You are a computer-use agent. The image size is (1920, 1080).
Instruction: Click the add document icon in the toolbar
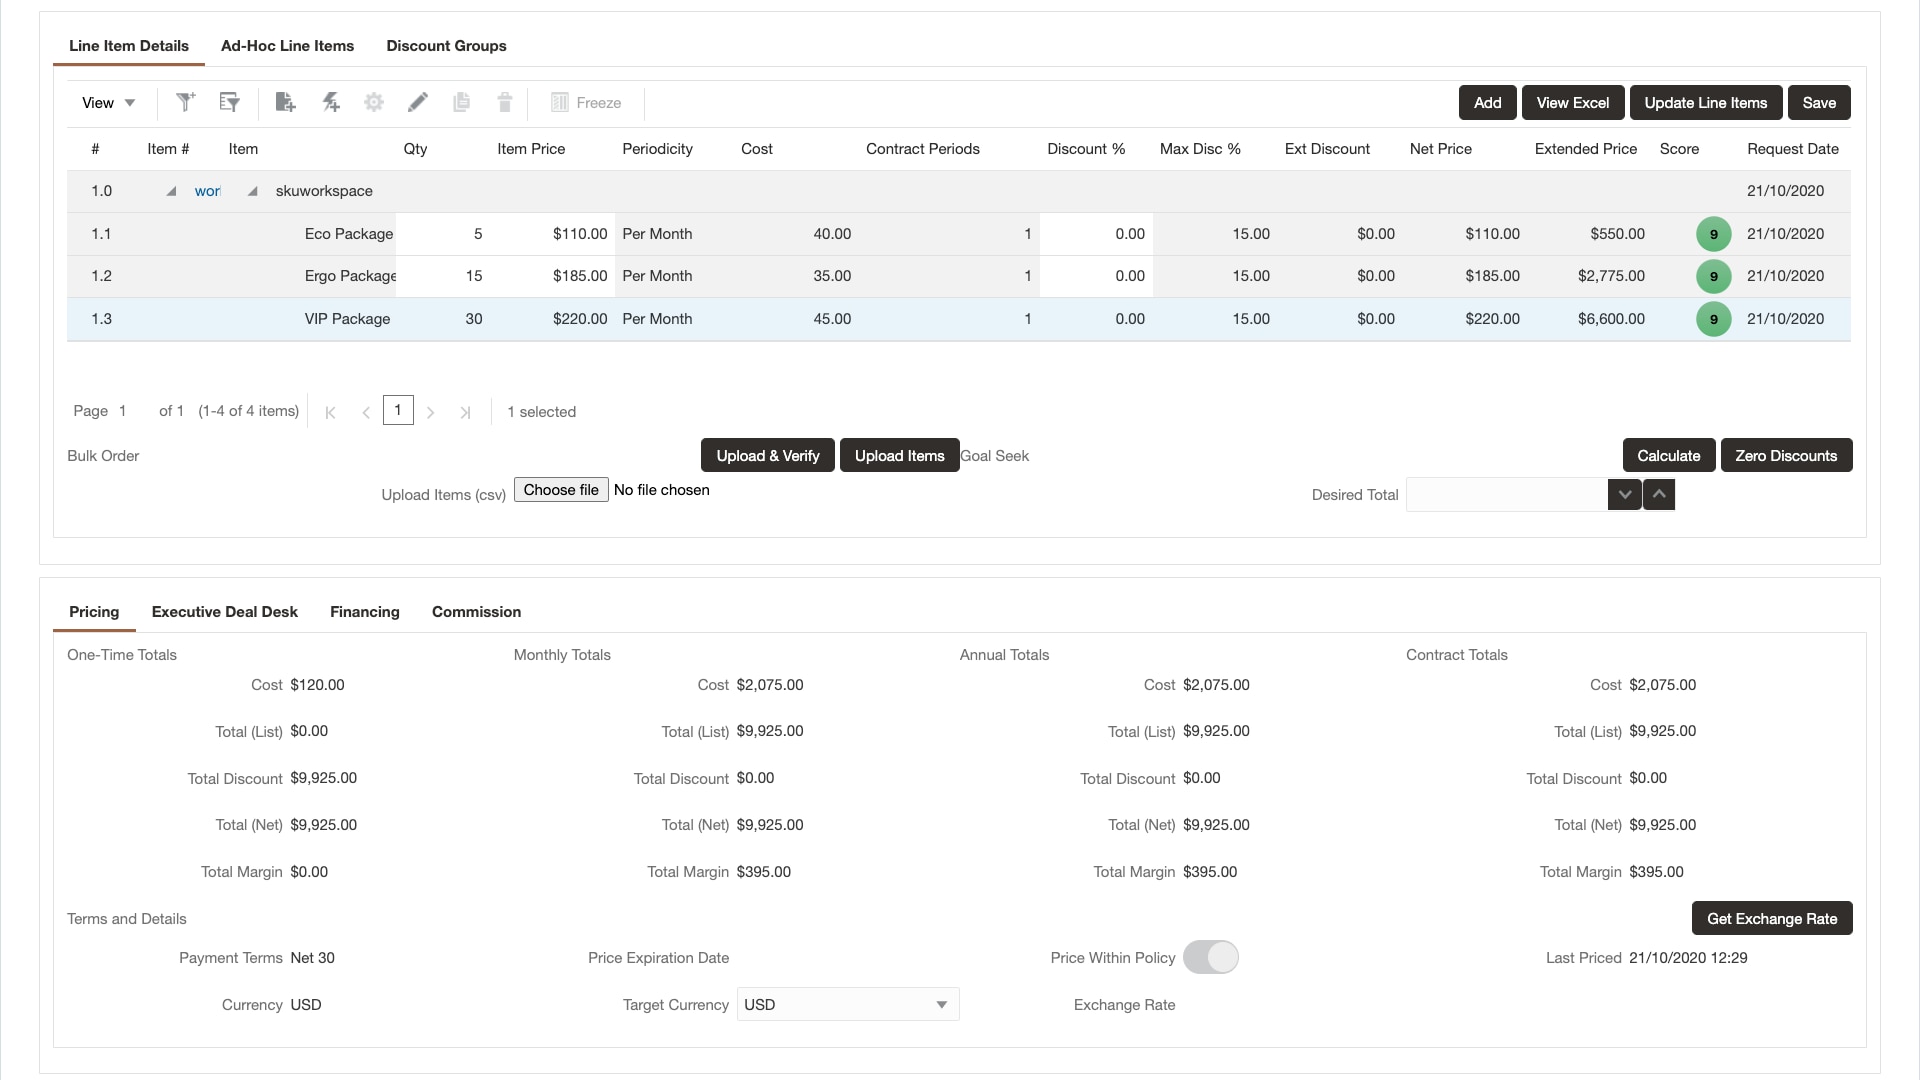point(285,102)
